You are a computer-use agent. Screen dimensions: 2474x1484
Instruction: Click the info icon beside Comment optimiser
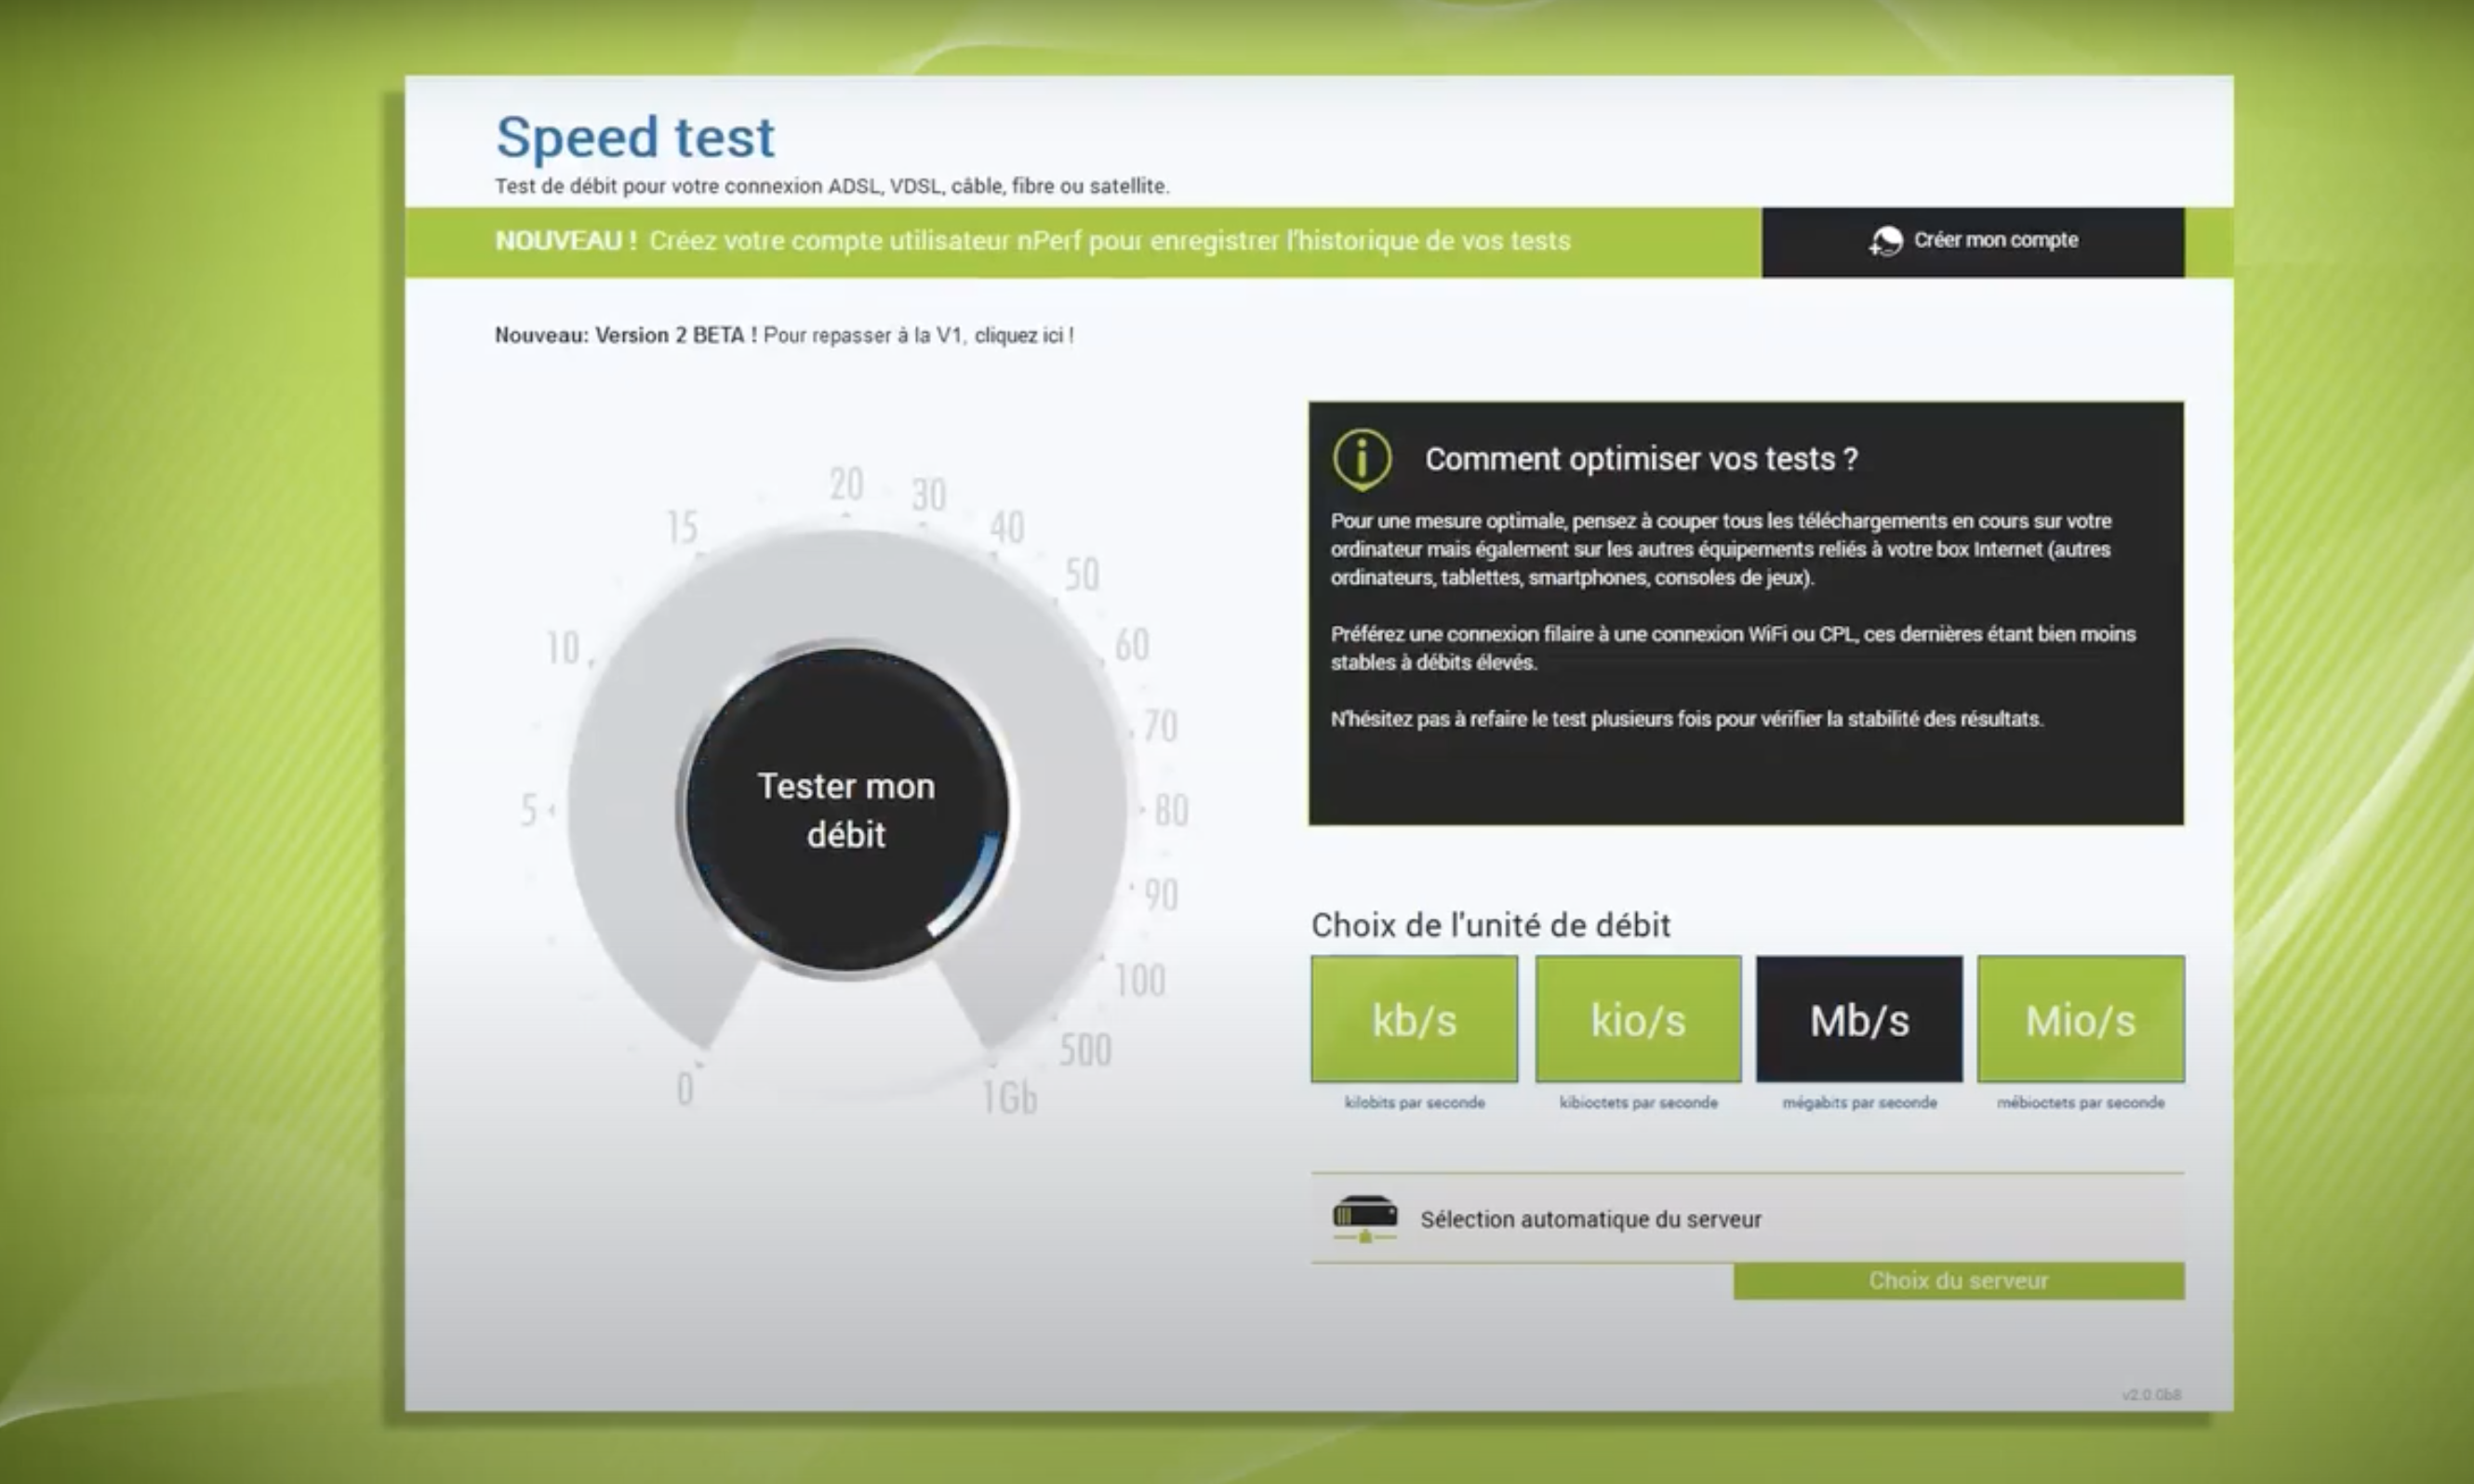1362,459
